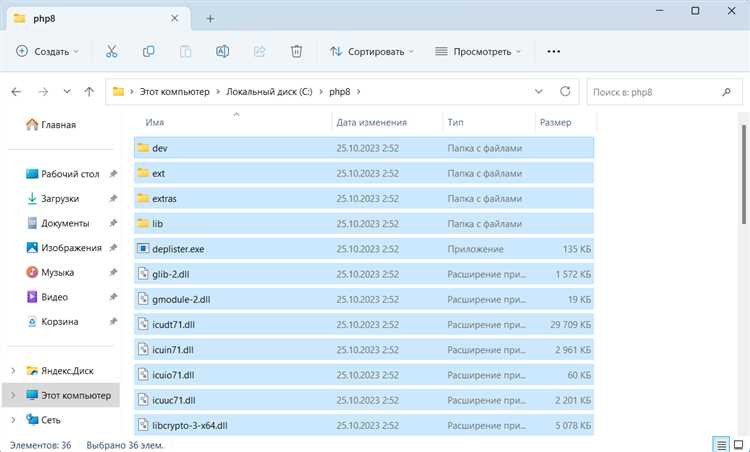Screen dimensions: 750x452
Task: Select icuio71.dll file
Action: click(x=364, y=375)
